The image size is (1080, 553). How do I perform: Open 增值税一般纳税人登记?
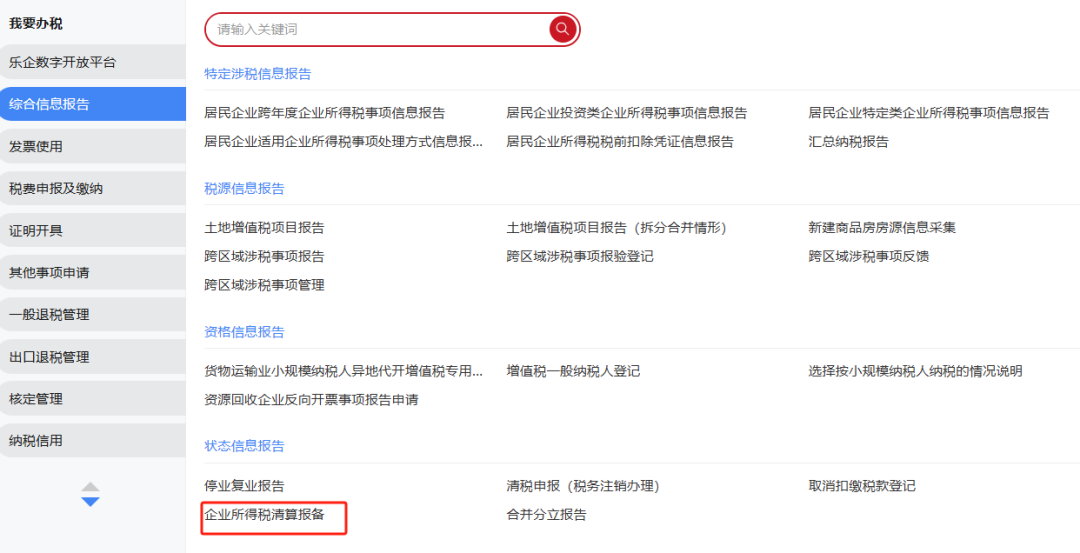tap(573, 372)
